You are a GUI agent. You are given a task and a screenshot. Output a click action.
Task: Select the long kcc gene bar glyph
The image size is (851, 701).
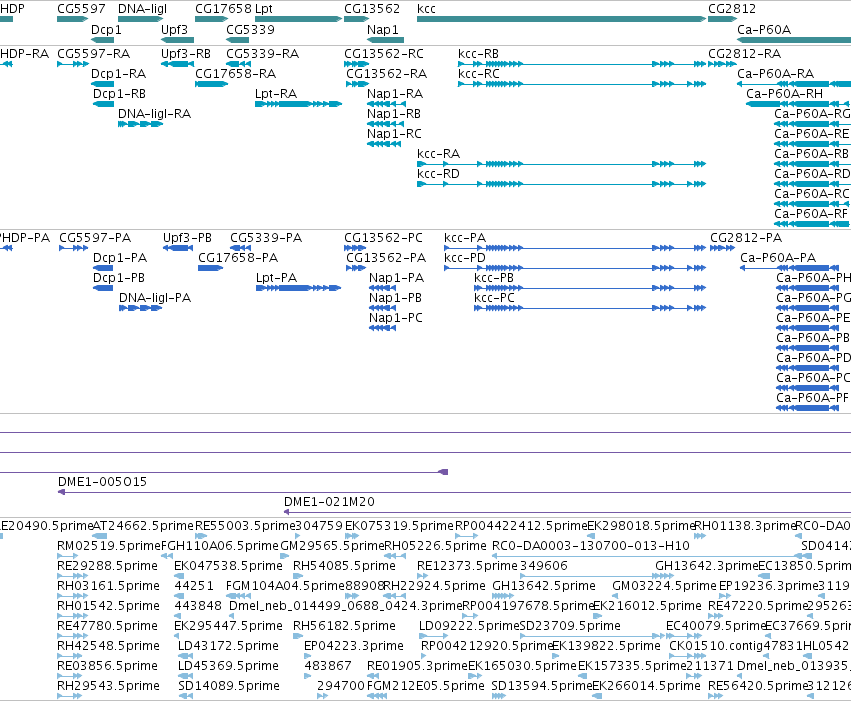[561, 19]
